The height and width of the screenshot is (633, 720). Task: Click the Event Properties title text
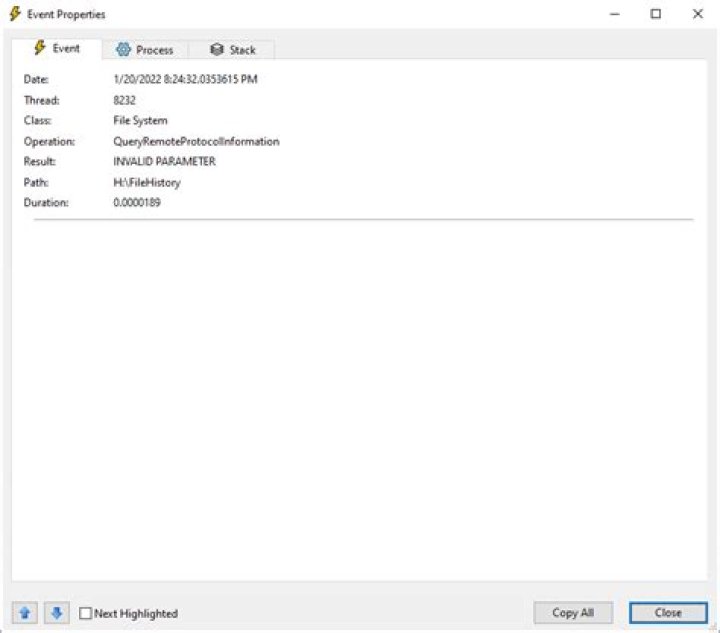[66, 15]
